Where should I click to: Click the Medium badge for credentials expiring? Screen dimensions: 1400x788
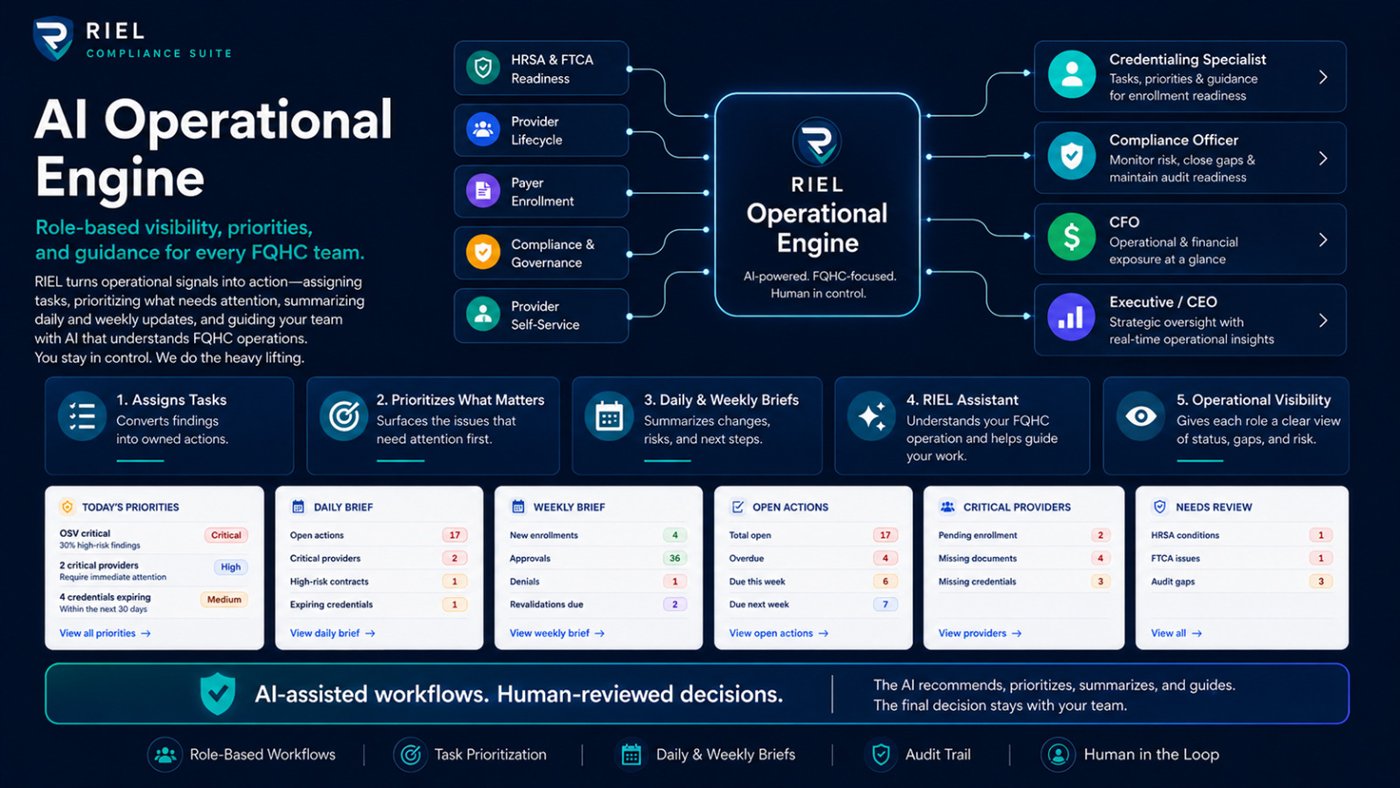(225, 600)
